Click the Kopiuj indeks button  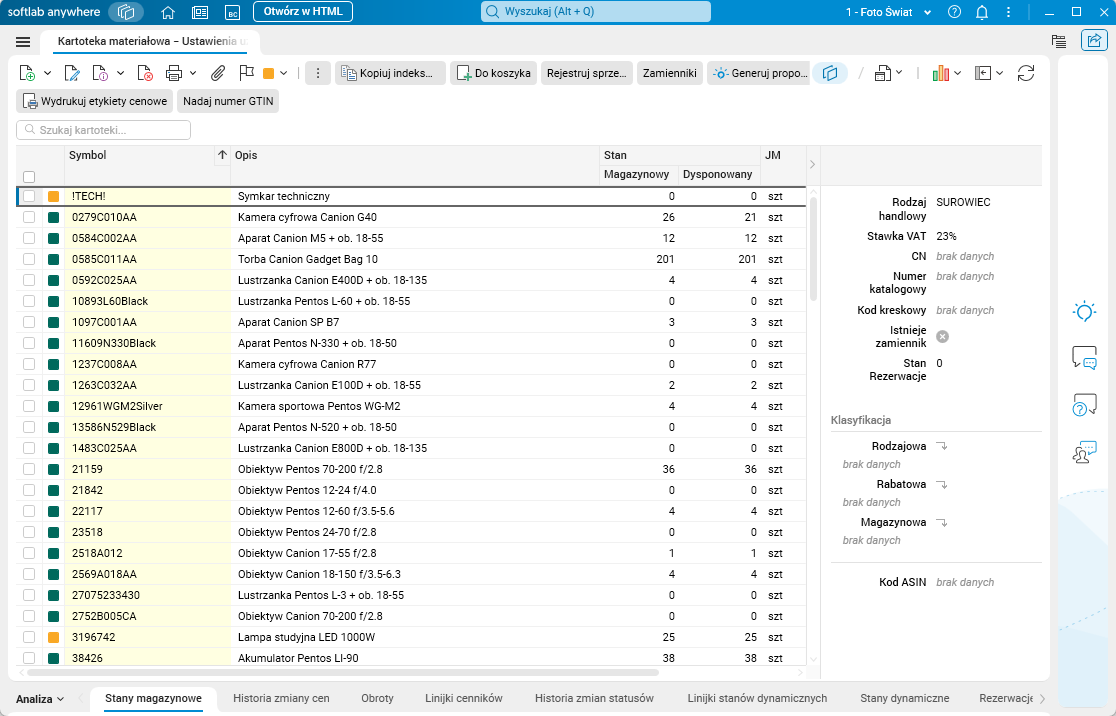[x=390, y=73]
